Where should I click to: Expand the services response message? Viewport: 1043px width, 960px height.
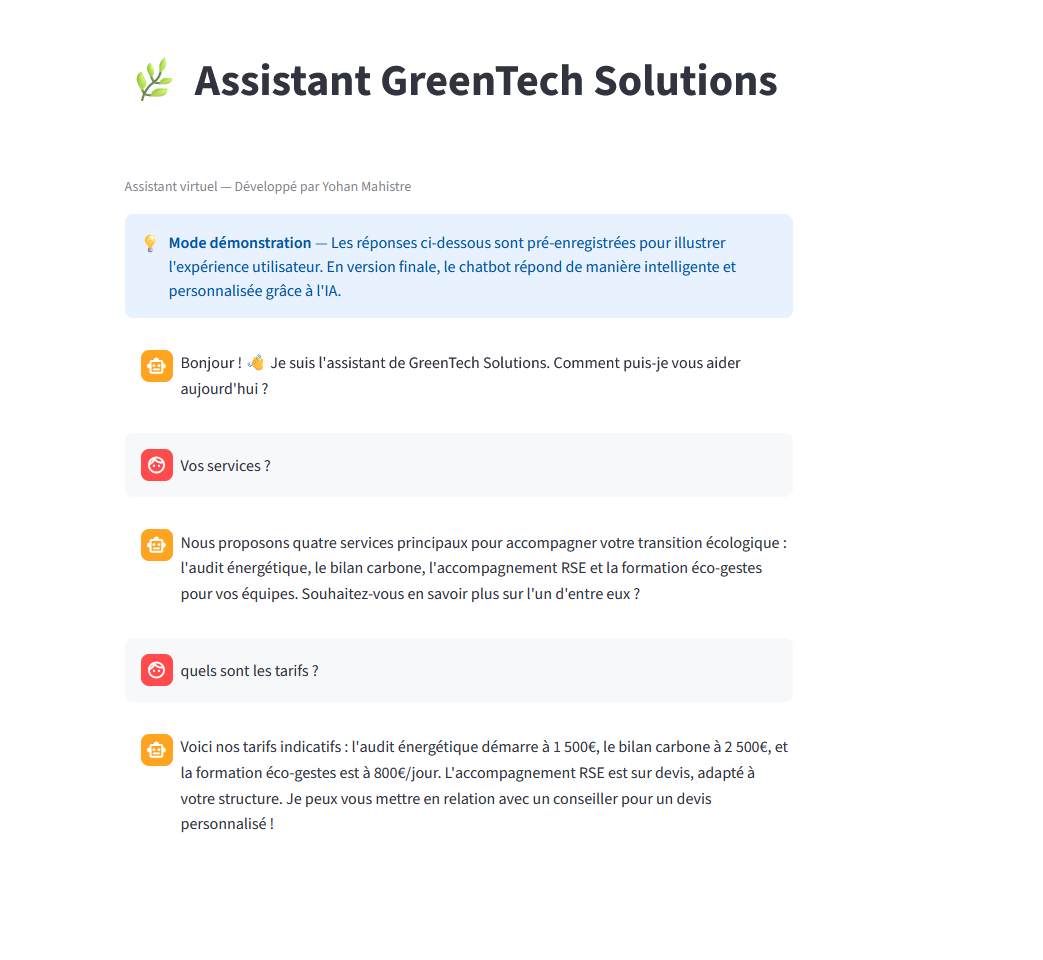click(483, 567)
